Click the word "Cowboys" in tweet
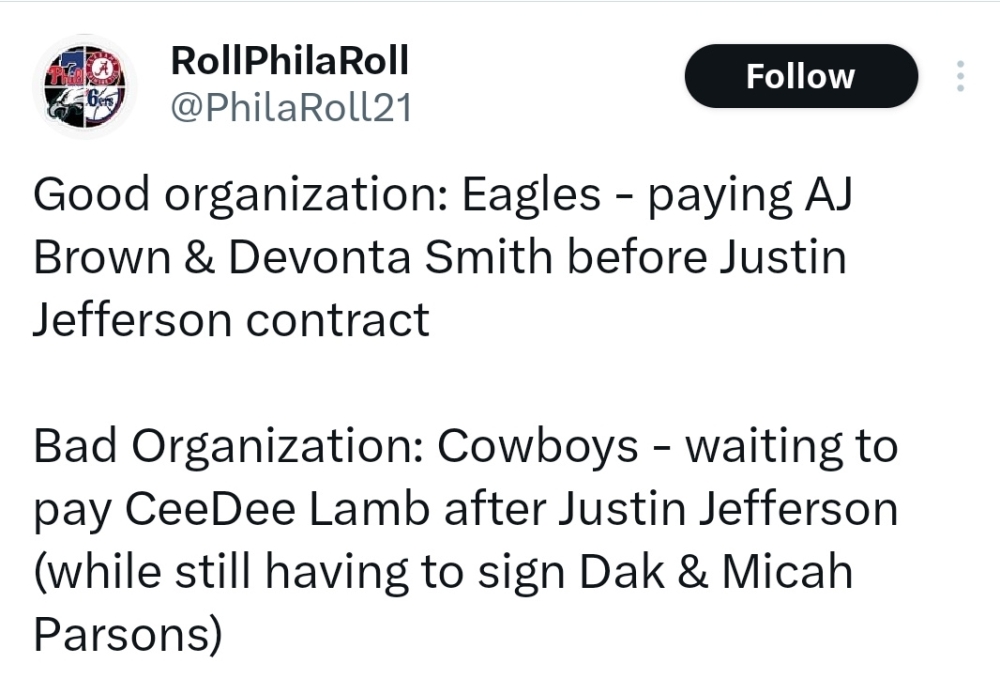 539,446
